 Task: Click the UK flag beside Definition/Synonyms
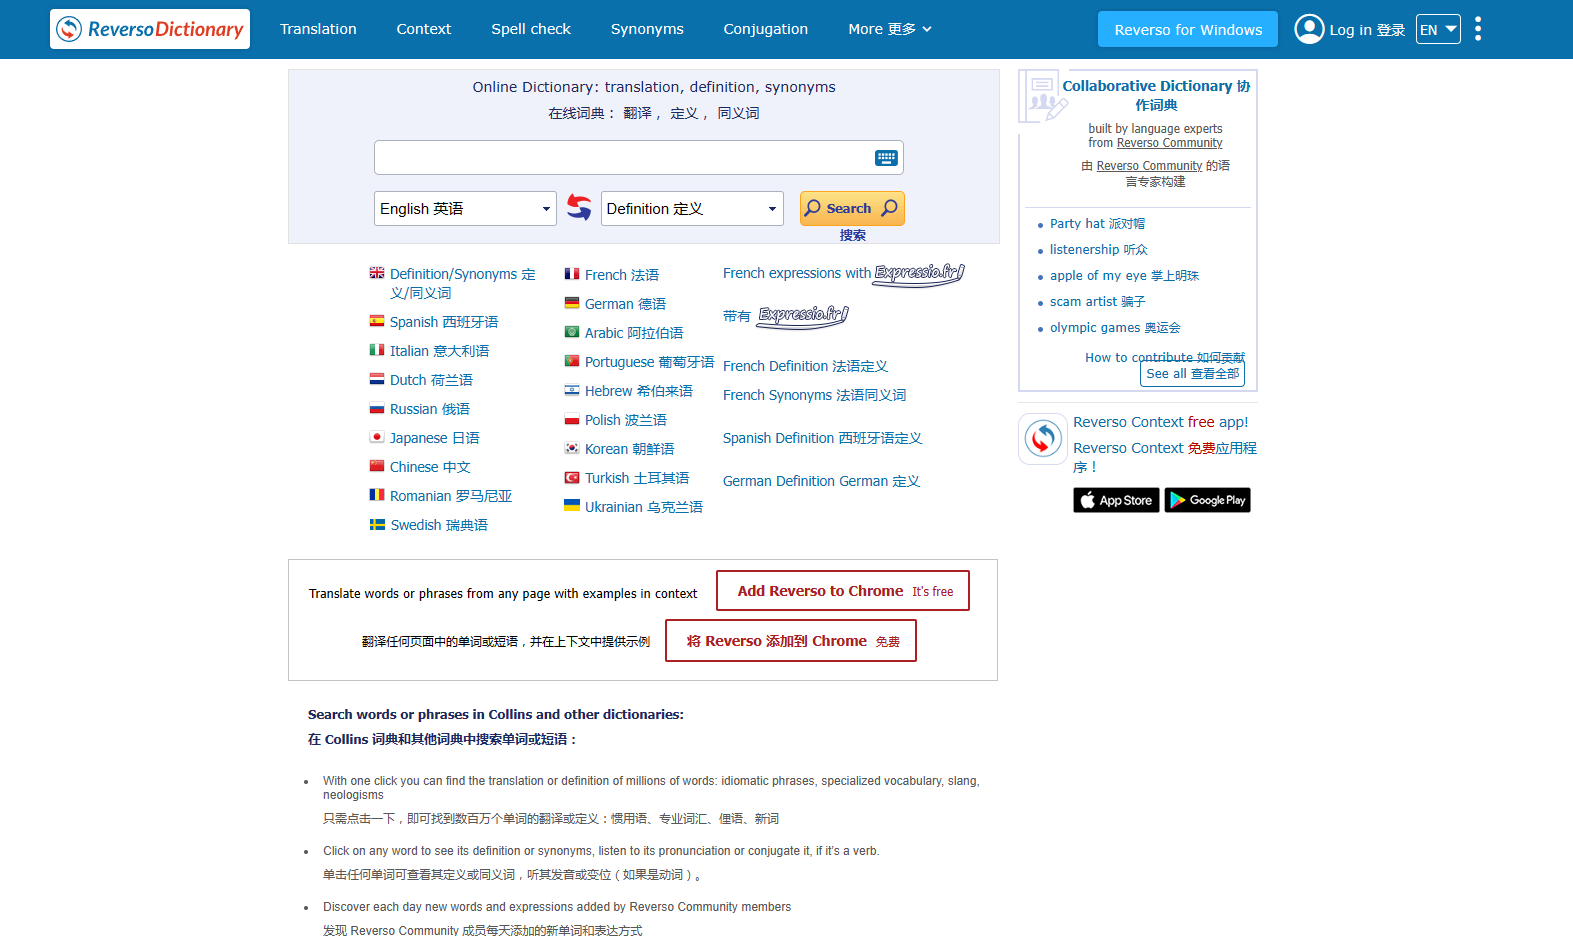(x=377, y=273)
